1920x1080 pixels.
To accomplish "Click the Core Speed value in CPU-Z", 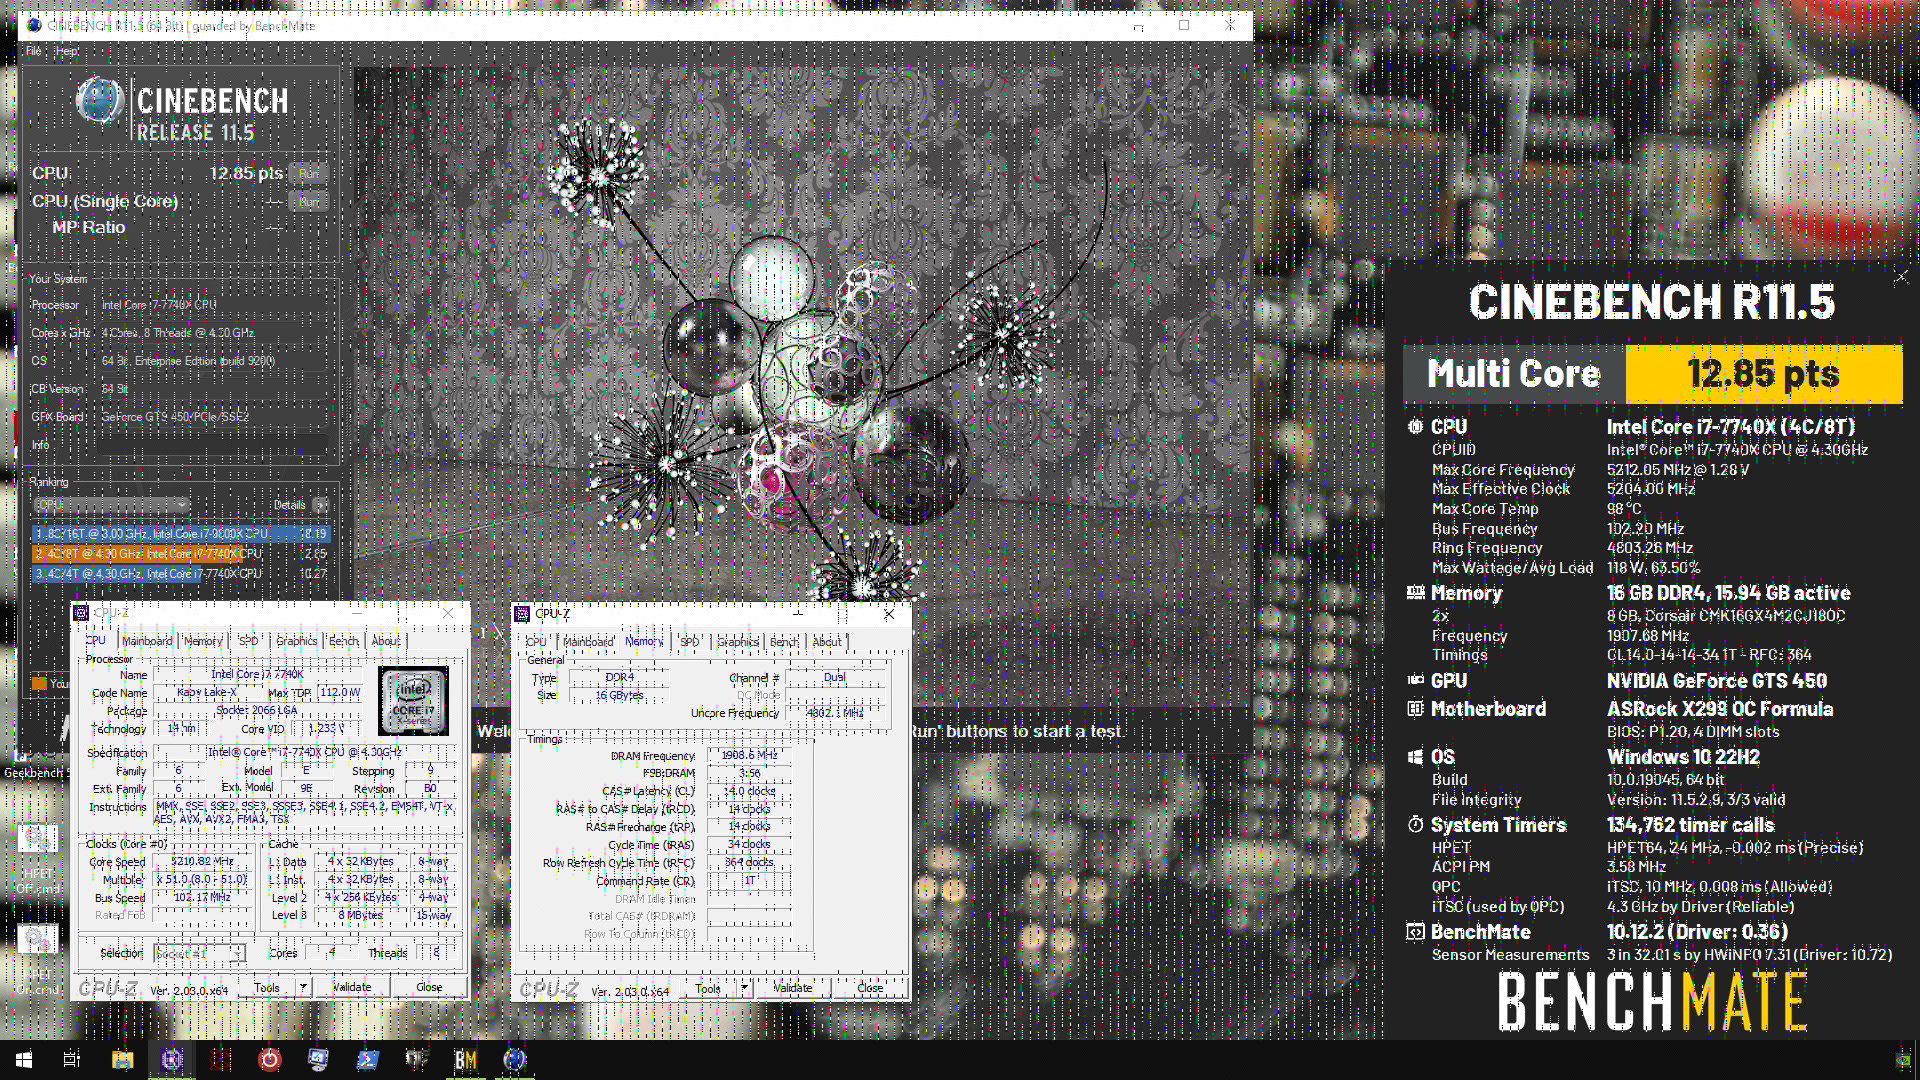I will (x=201, y=861).
